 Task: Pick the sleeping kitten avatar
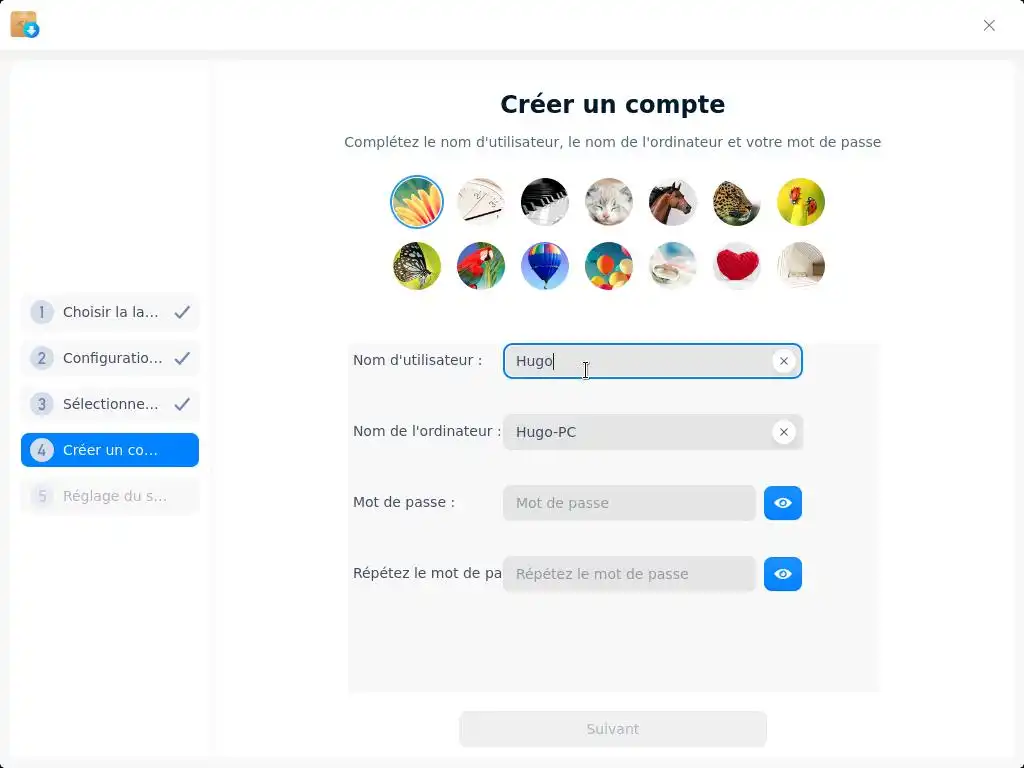pyautogui.click(x=609, y=202)
